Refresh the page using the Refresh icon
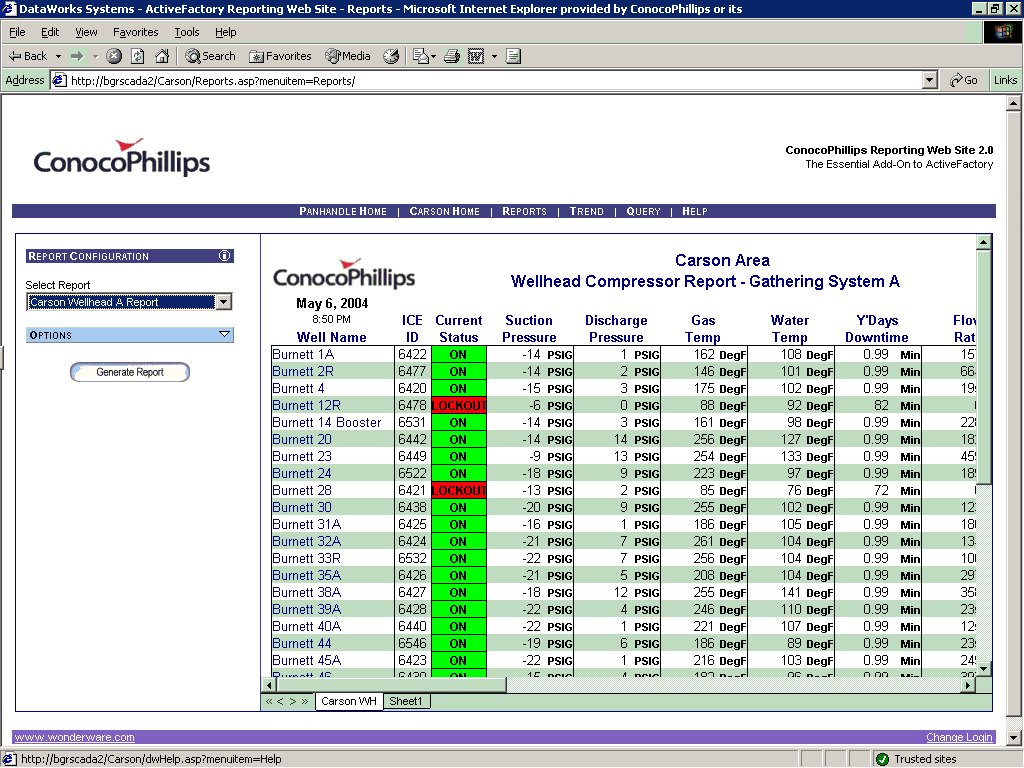 pyautogui.click(x=138, y=56)
